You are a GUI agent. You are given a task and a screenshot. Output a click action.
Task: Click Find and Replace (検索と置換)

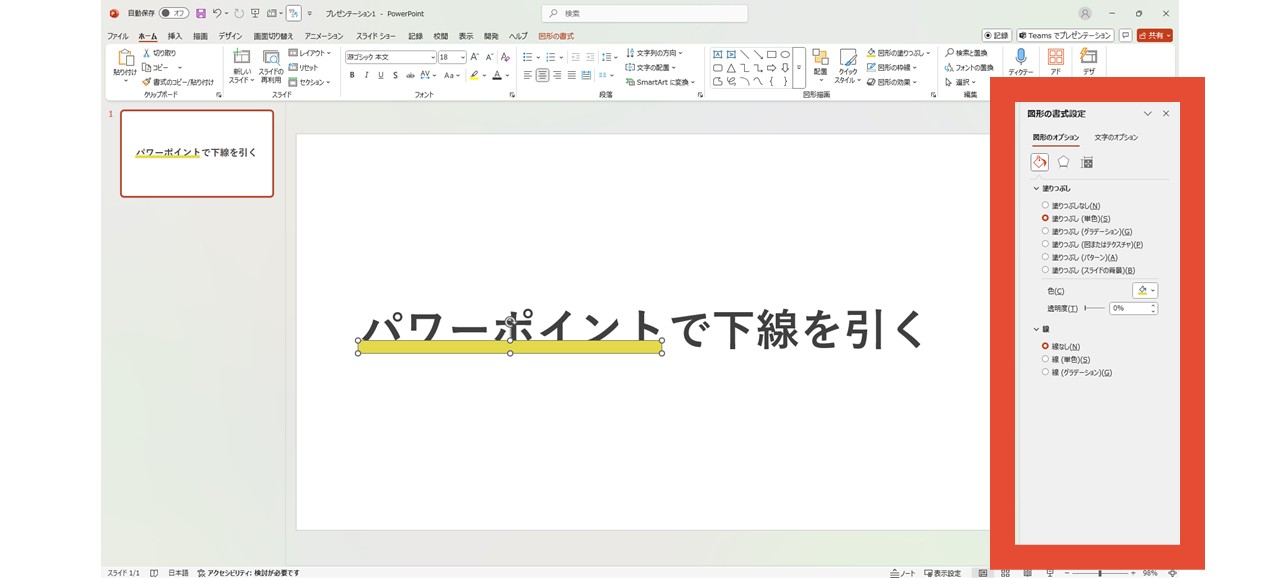point(966,53)
